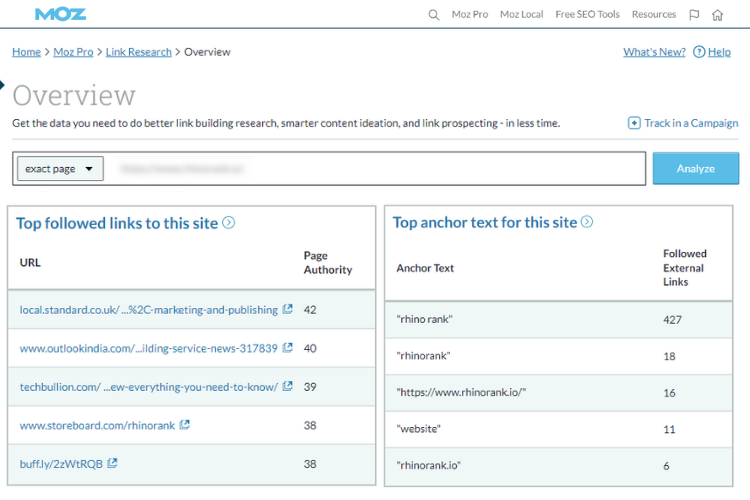Viewport: 750px width, 500px height.
Task: Click Page Authority column header
Action: (328, 263)
